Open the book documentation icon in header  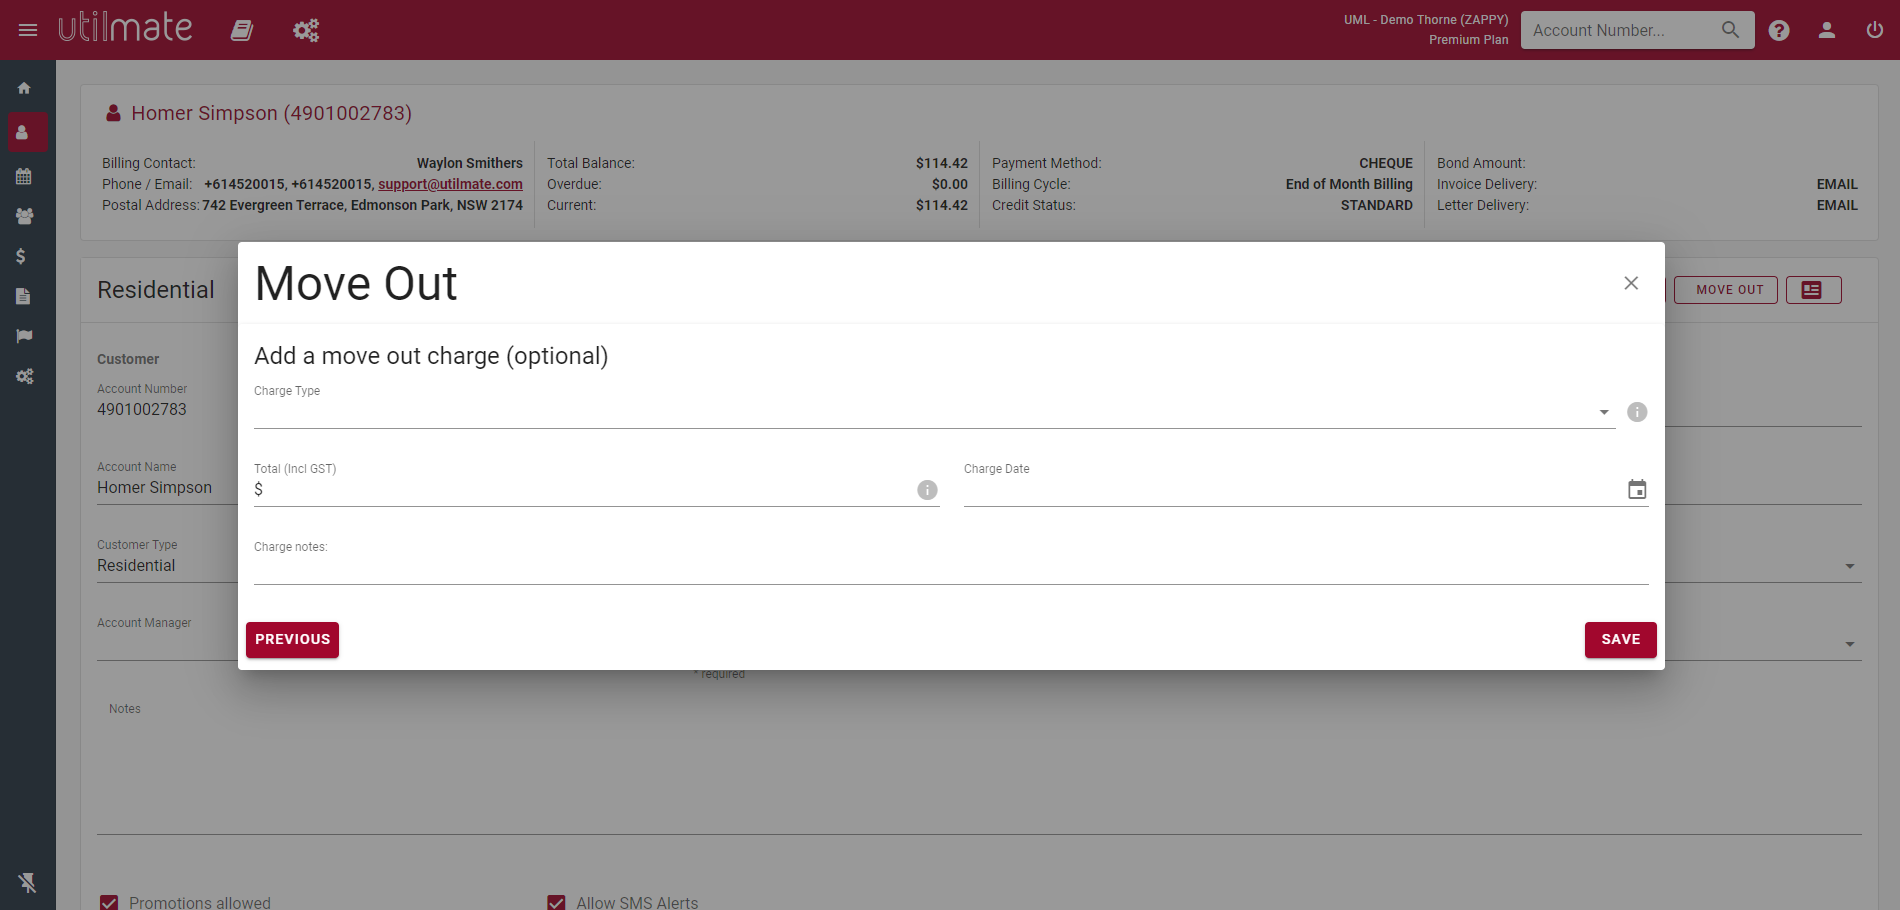242,30
